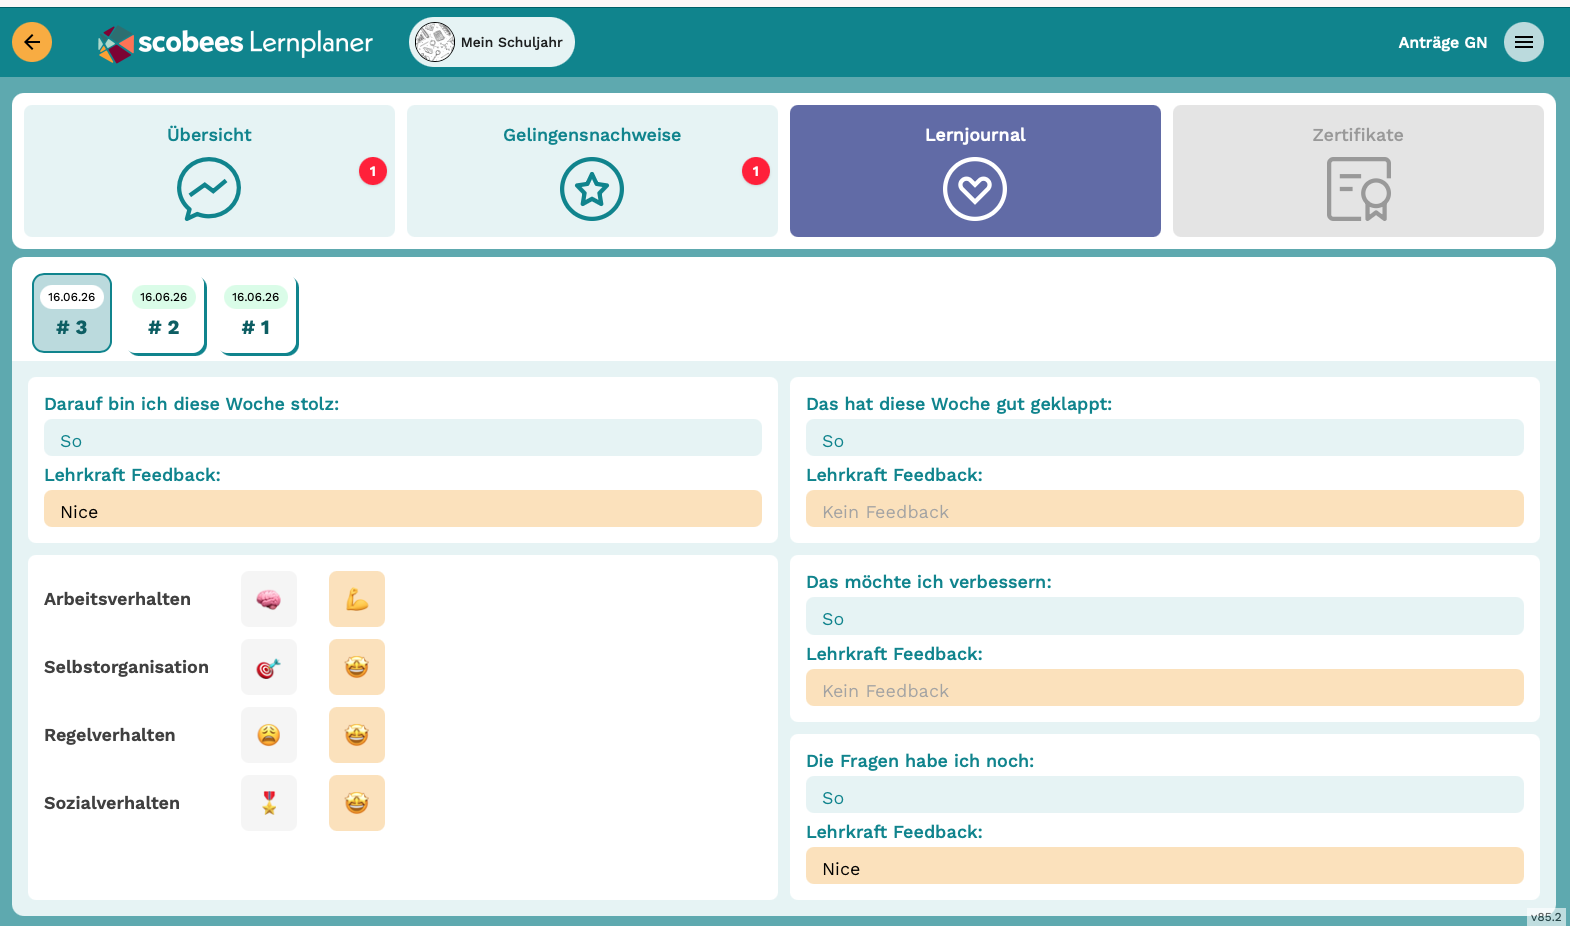Click the brain emoji for Arbeitsverhalten
This screenshot has width=1570, height=926.
pos(269,599)
